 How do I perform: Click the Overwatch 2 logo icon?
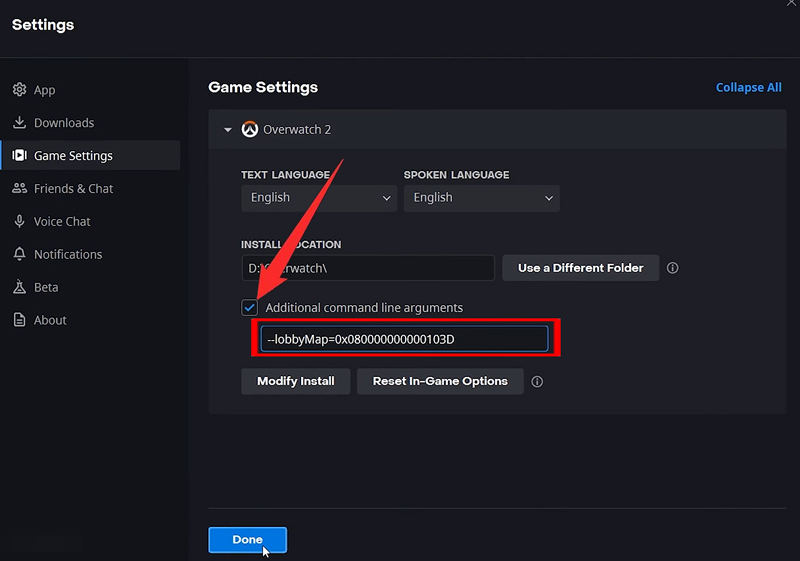[x=249, y=129]
